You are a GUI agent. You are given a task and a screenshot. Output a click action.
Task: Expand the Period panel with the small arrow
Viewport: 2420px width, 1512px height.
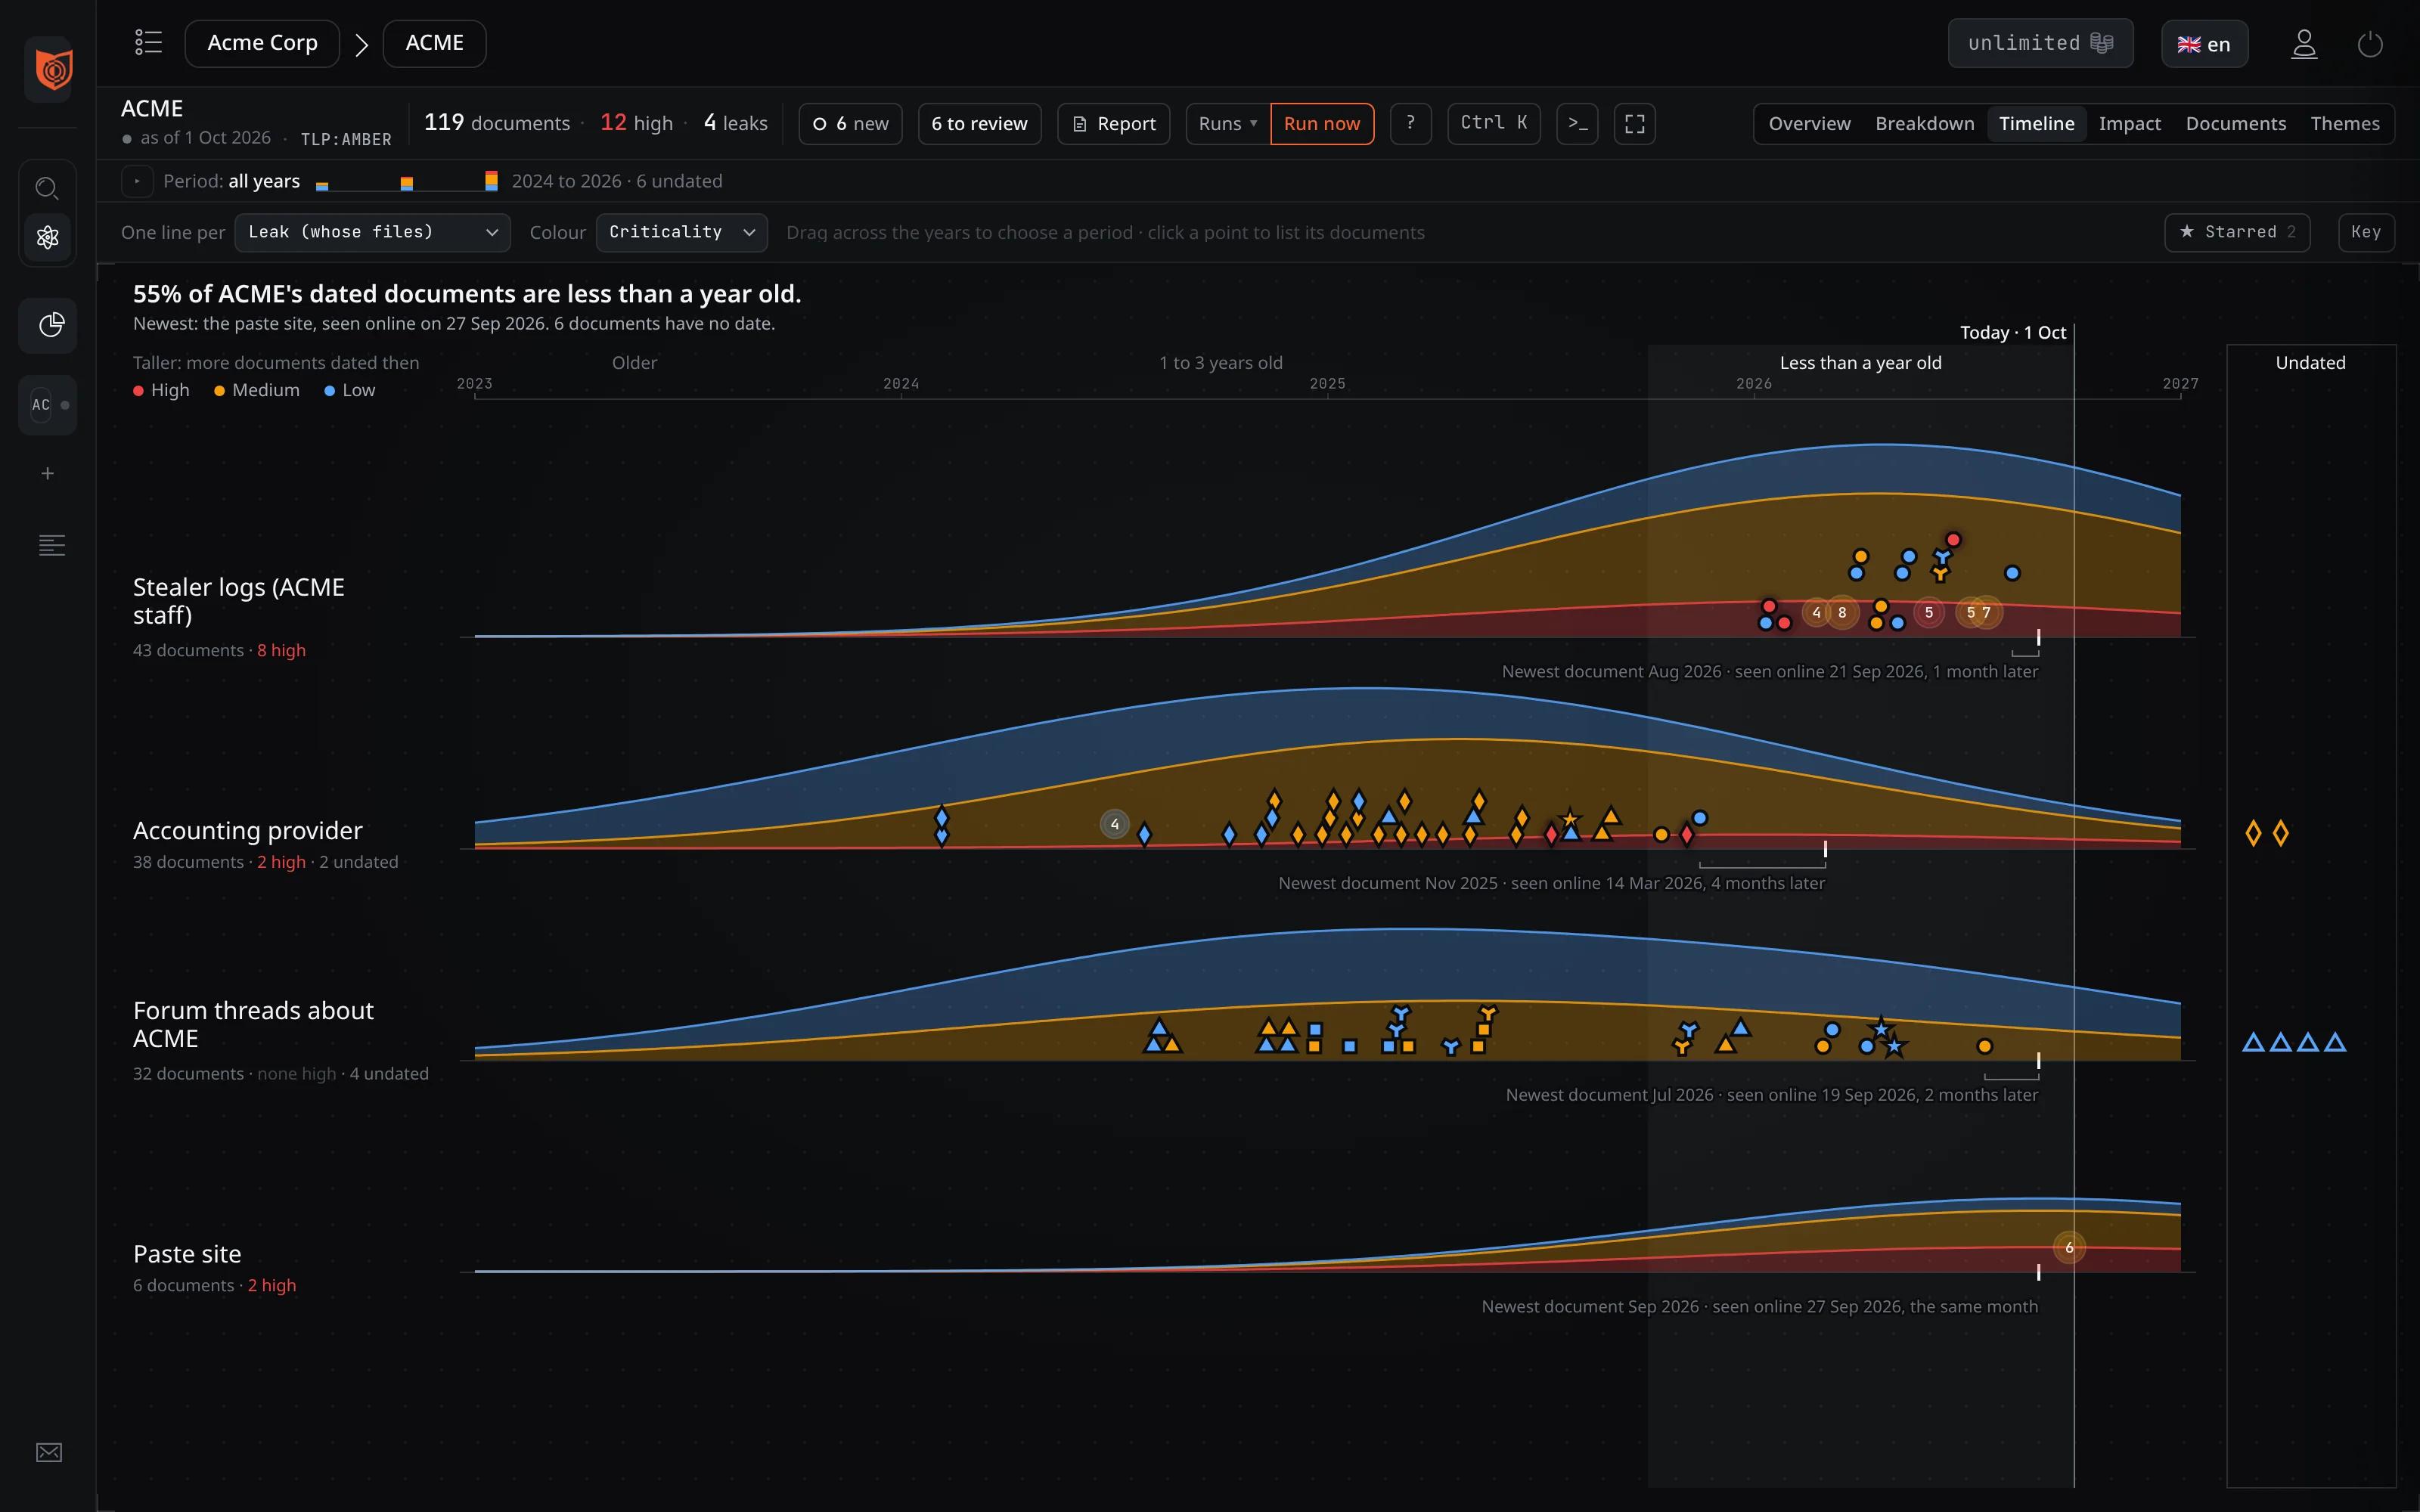[137, 181]
